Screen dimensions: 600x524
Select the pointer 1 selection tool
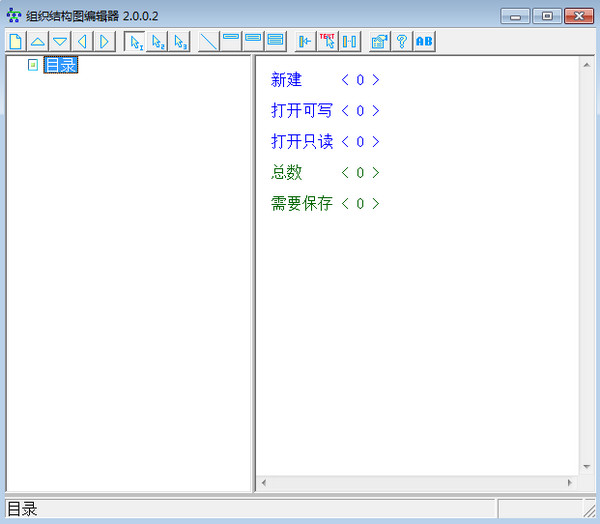pos(136,41)
